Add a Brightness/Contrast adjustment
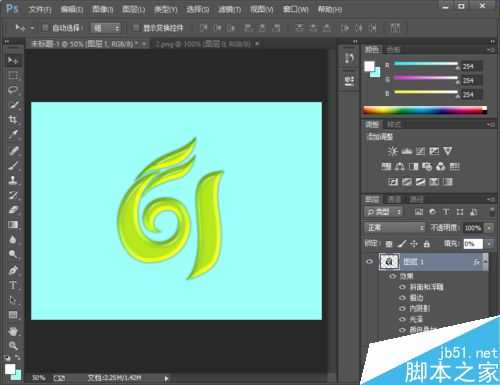Viewport: 500px width, 385px height. click(x=393, y=151)
